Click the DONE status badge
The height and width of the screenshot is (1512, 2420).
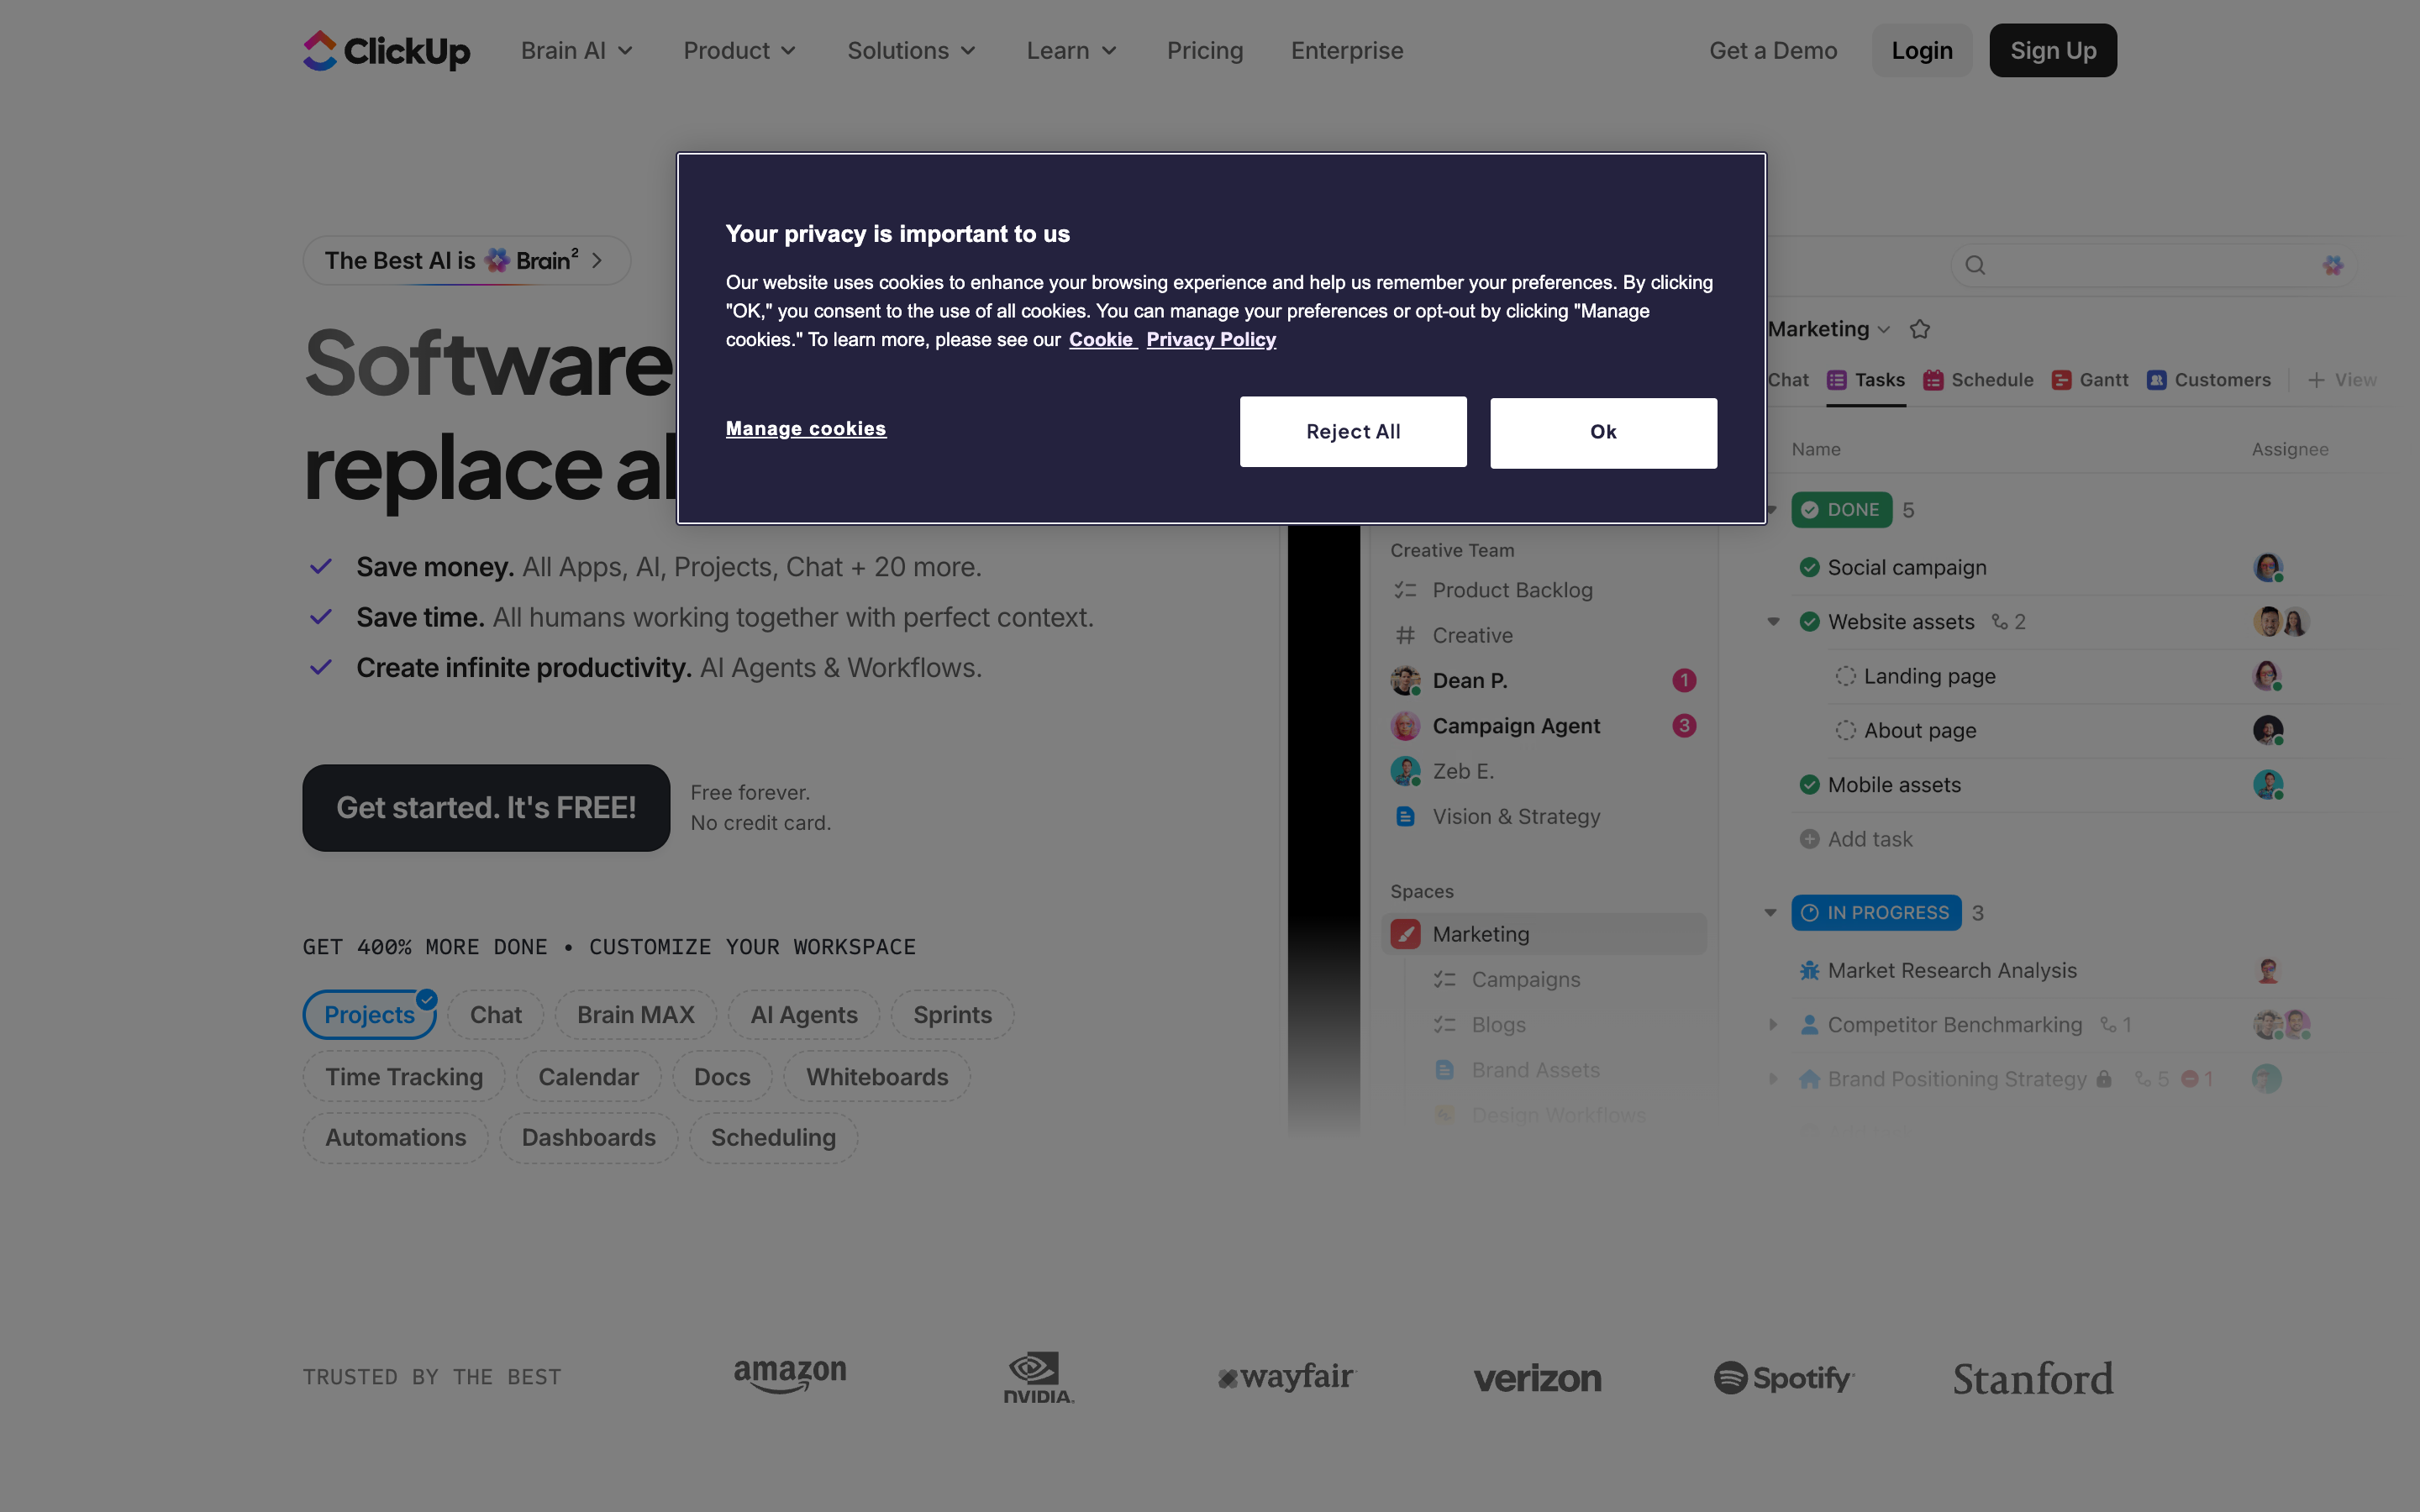[x=1841, y=510]
